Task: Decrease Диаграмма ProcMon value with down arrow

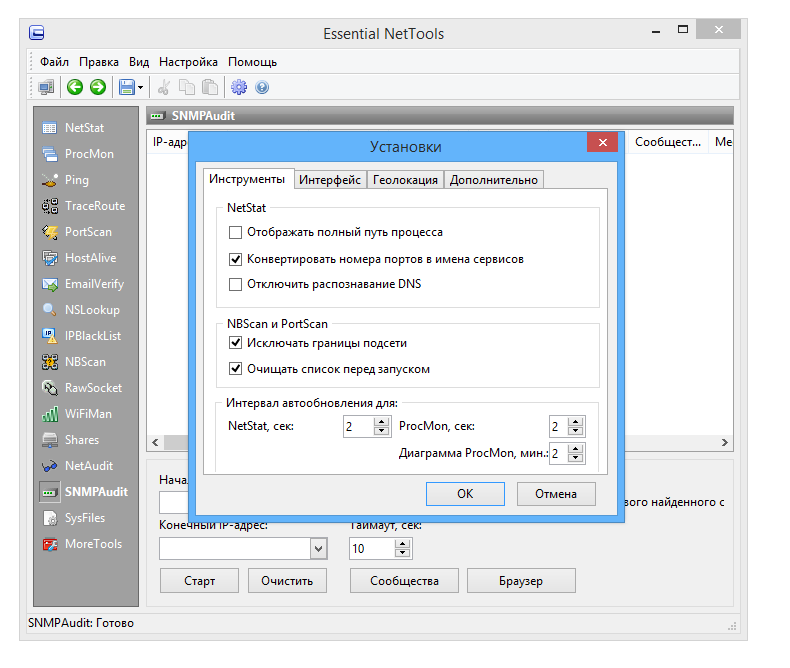Action: pyautogui.click(x=576, y=457)
